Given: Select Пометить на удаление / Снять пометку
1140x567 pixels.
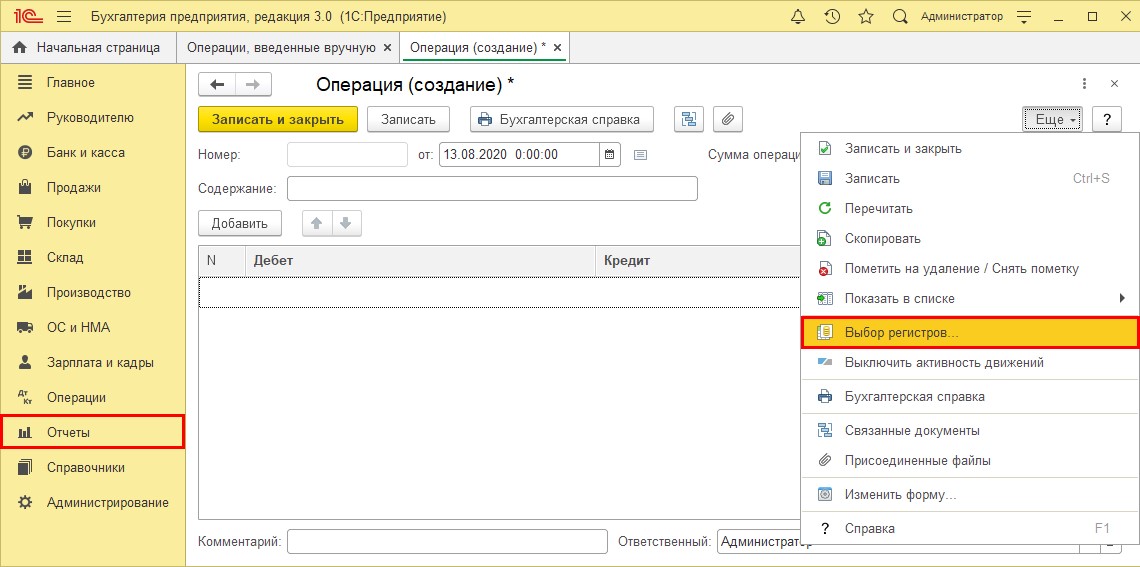Looking at the screenshot, I should tap(969, 268).
